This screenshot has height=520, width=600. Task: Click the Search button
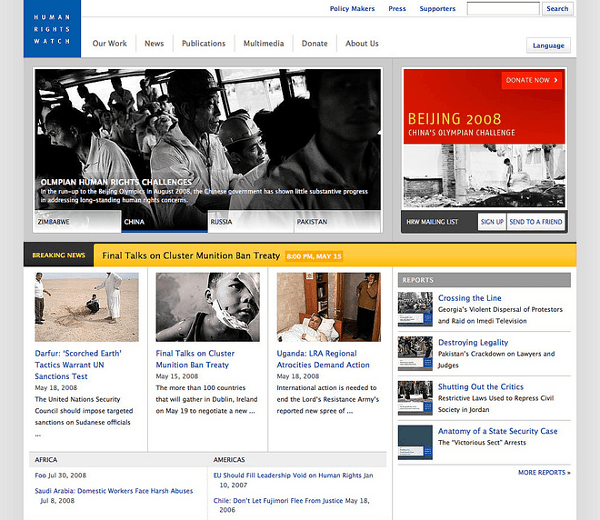[558, 8]
